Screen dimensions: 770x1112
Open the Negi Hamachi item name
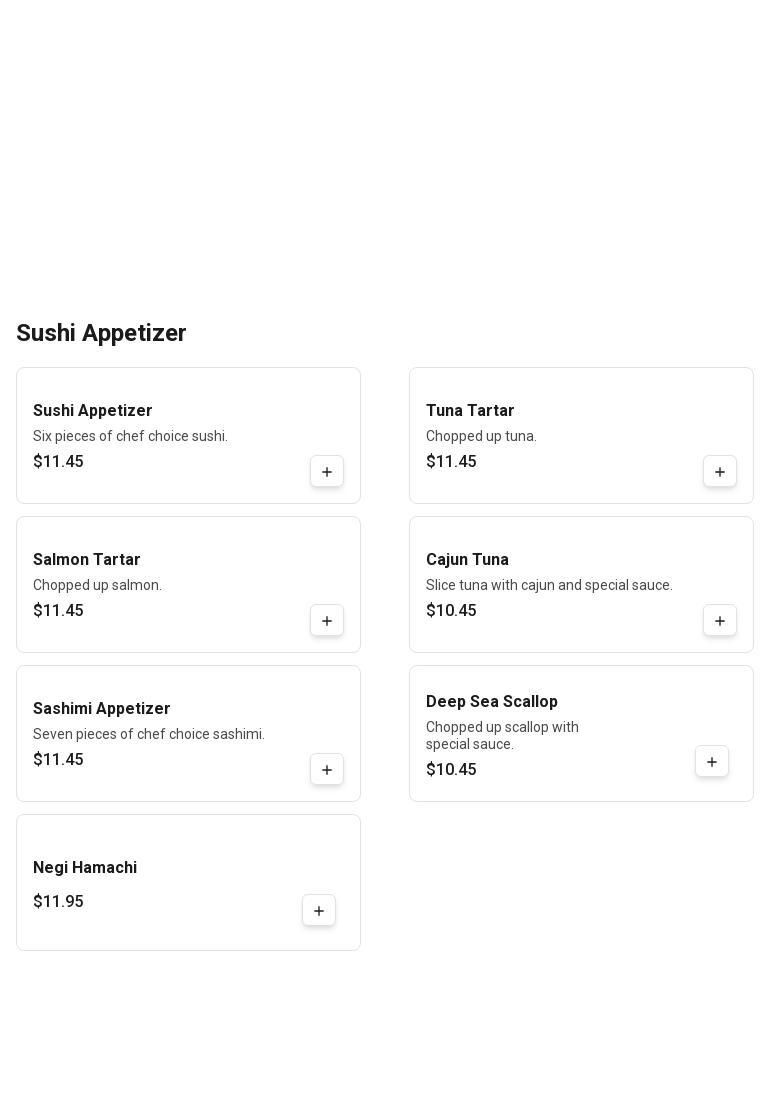85,868
